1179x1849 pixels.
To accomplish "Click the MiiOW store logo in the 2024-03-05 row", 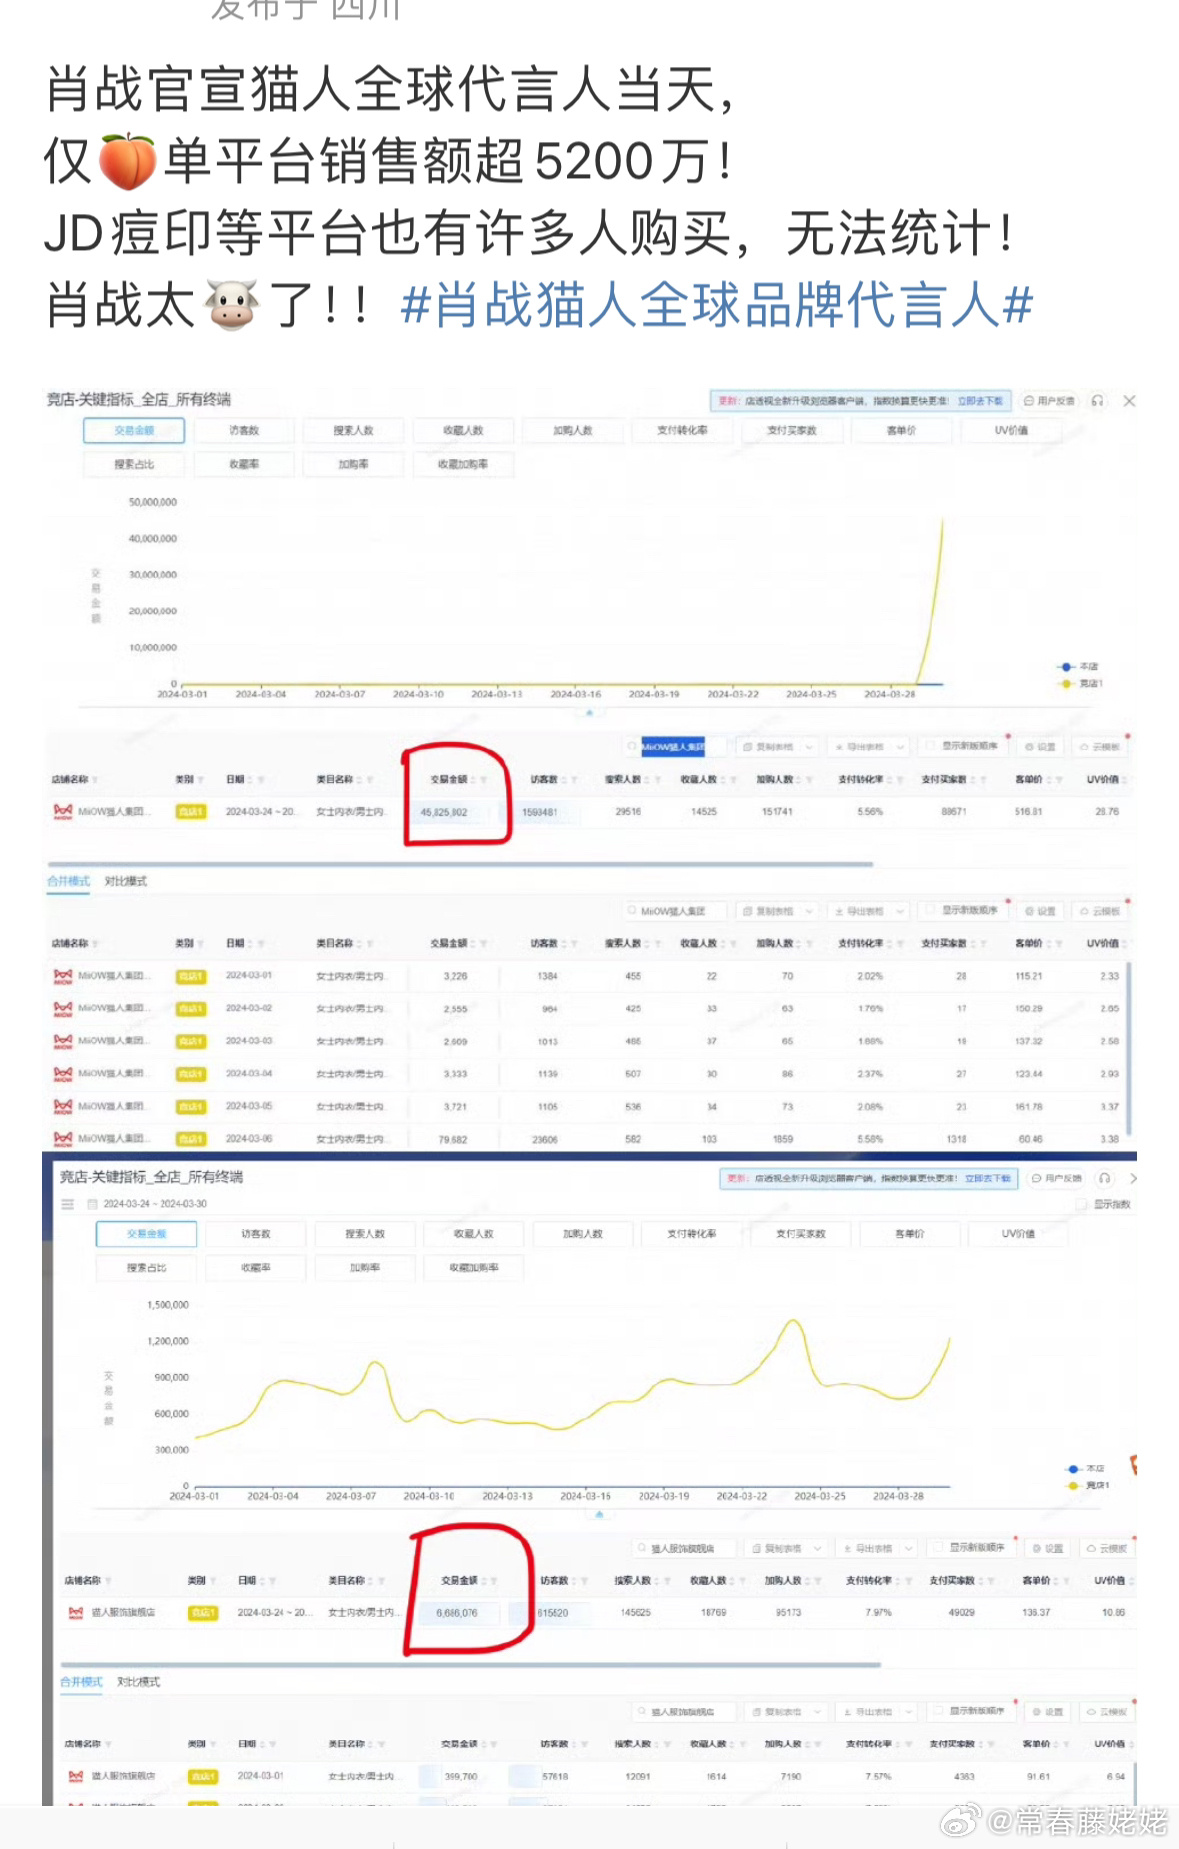I will click(x=63, y=1106).
